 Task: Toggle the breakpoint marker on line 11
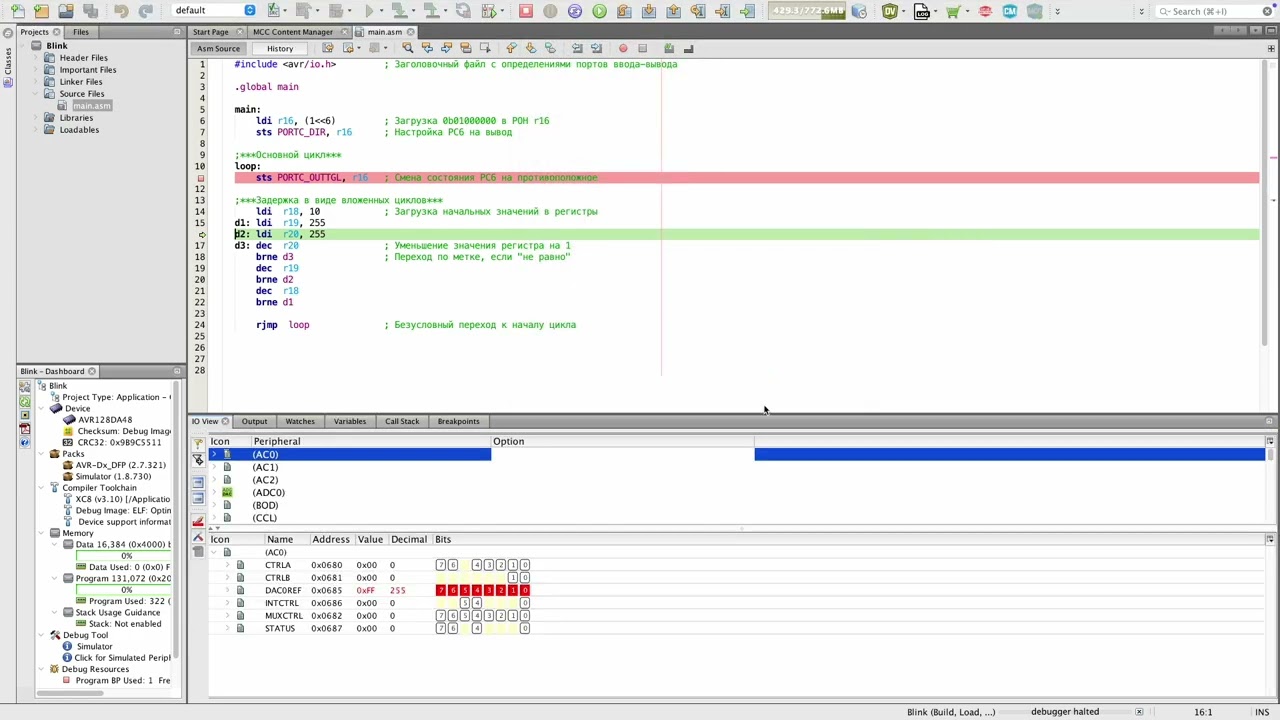pyautogui.click(x=201, y=178)
